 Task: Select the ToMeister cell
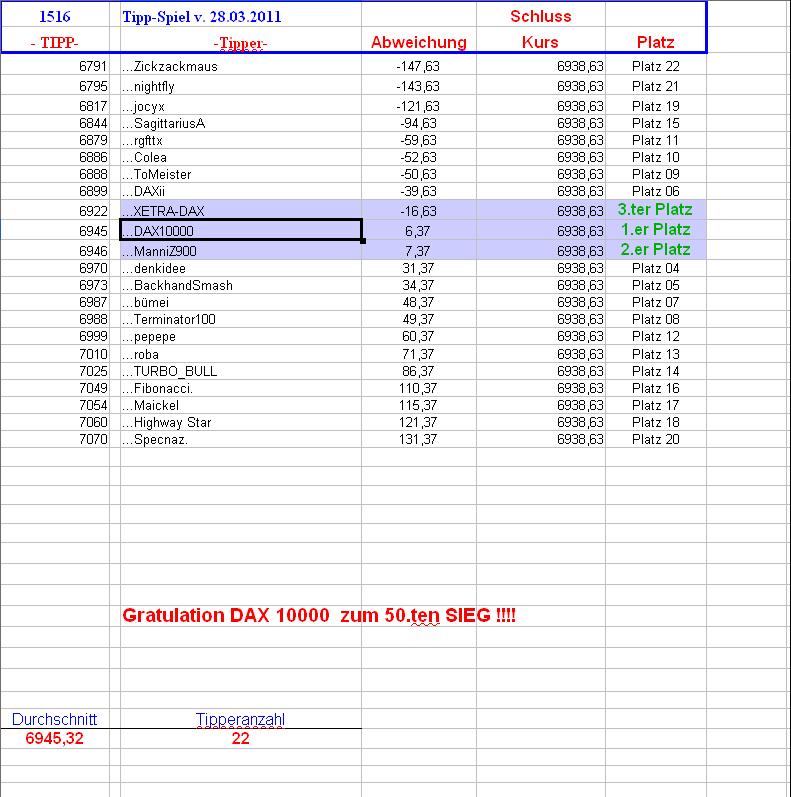point(241,174)
